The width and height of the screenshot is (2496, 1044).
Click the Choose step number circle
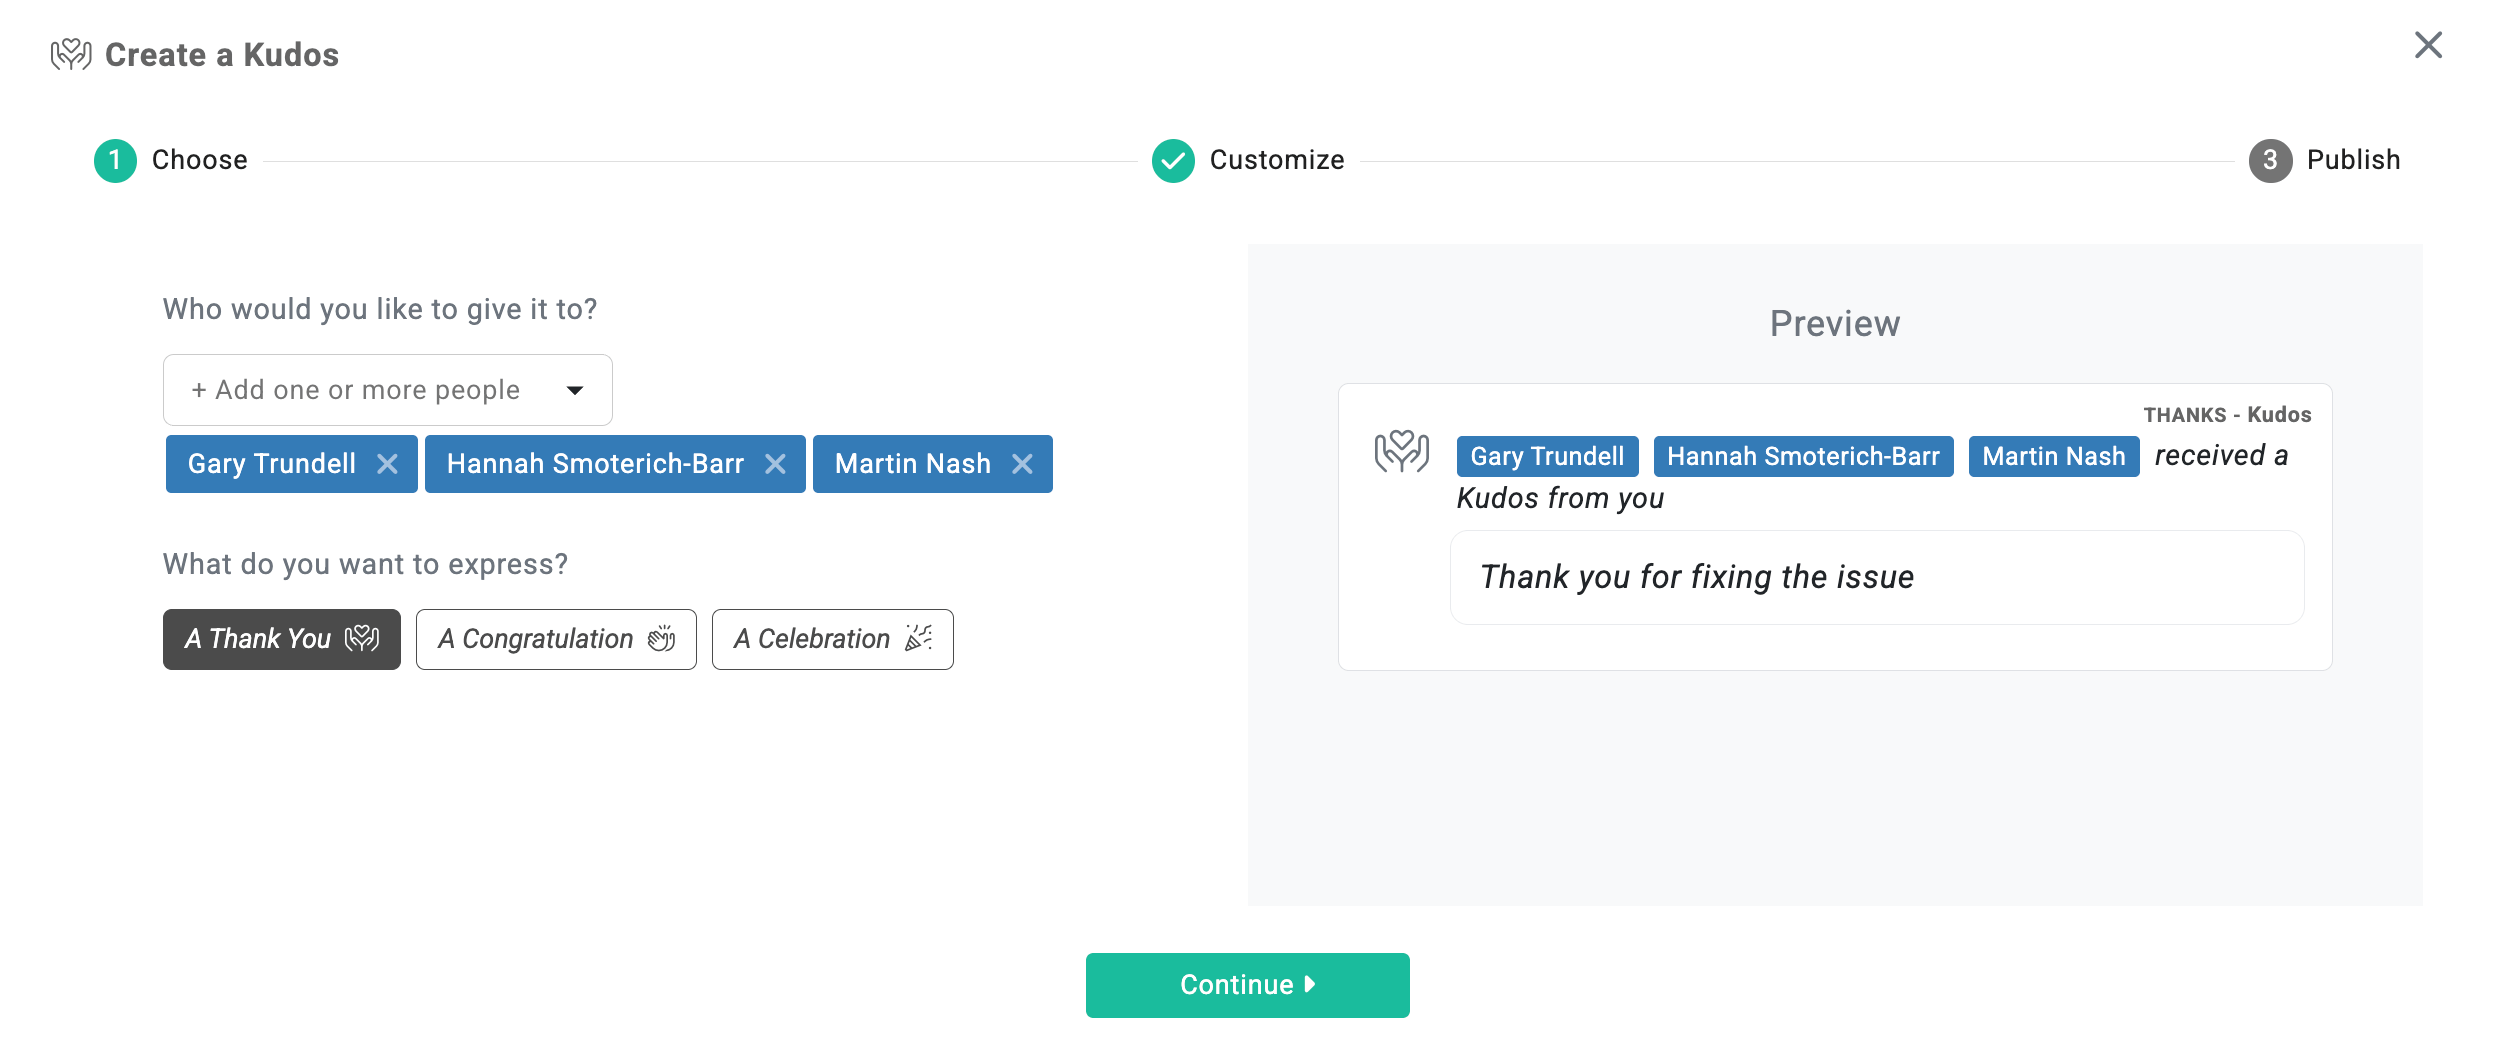click(x=115, y=160)
